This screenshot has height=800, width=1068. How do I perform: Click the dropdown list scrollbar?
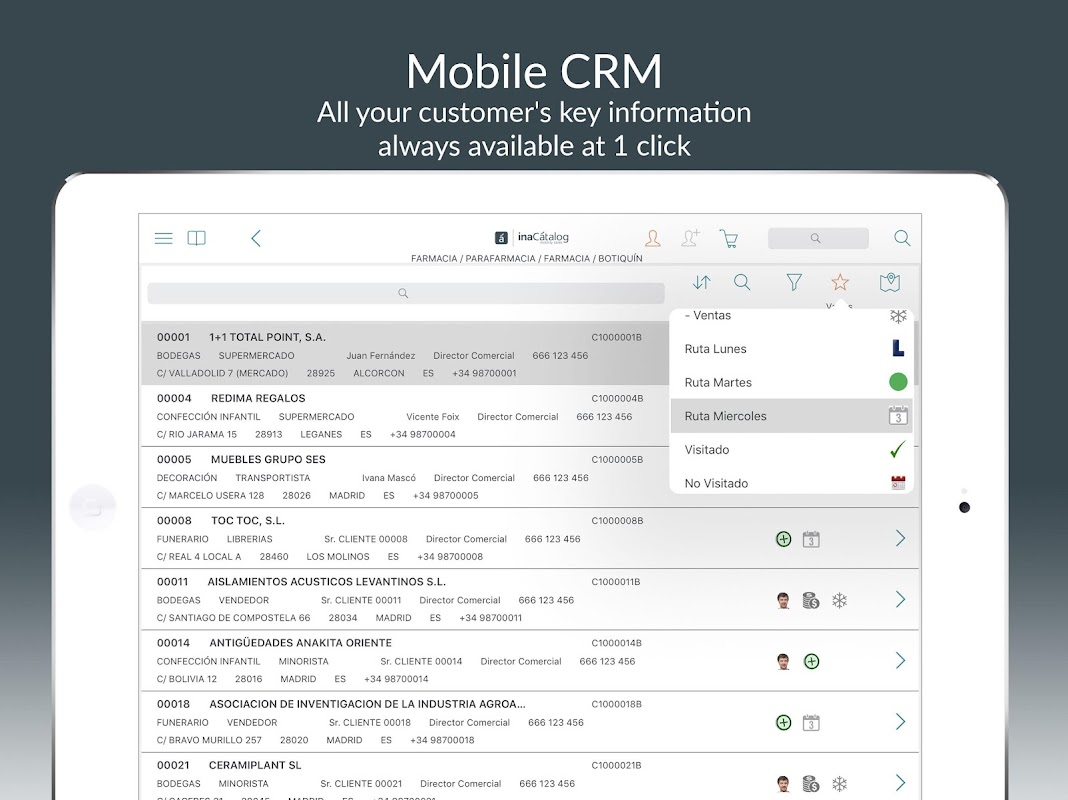click(x=916, y=354)
